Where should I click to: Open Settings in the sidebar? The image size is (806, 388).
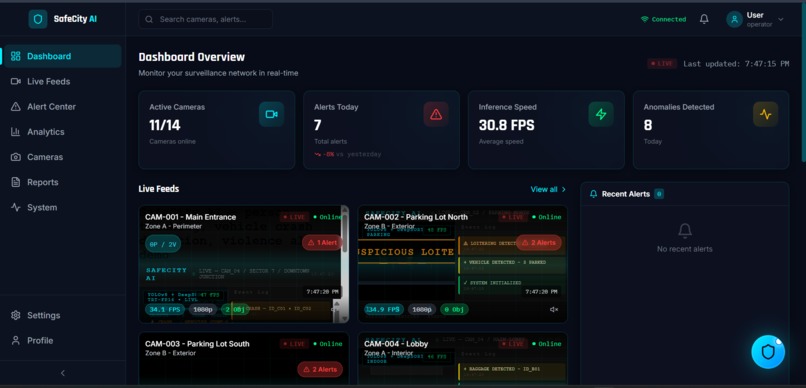click(x=63, y=315)
